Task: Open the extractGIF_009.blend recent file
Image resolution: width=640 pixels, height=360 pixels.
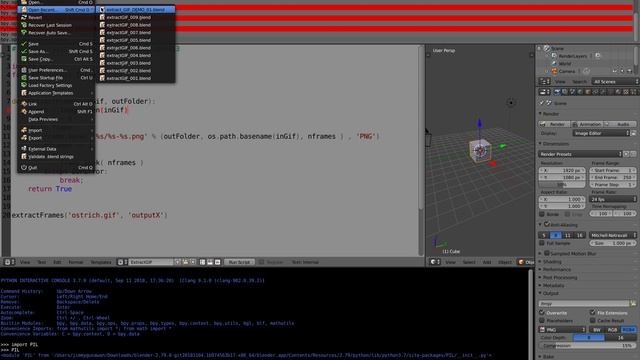Action: coord(136,17)
